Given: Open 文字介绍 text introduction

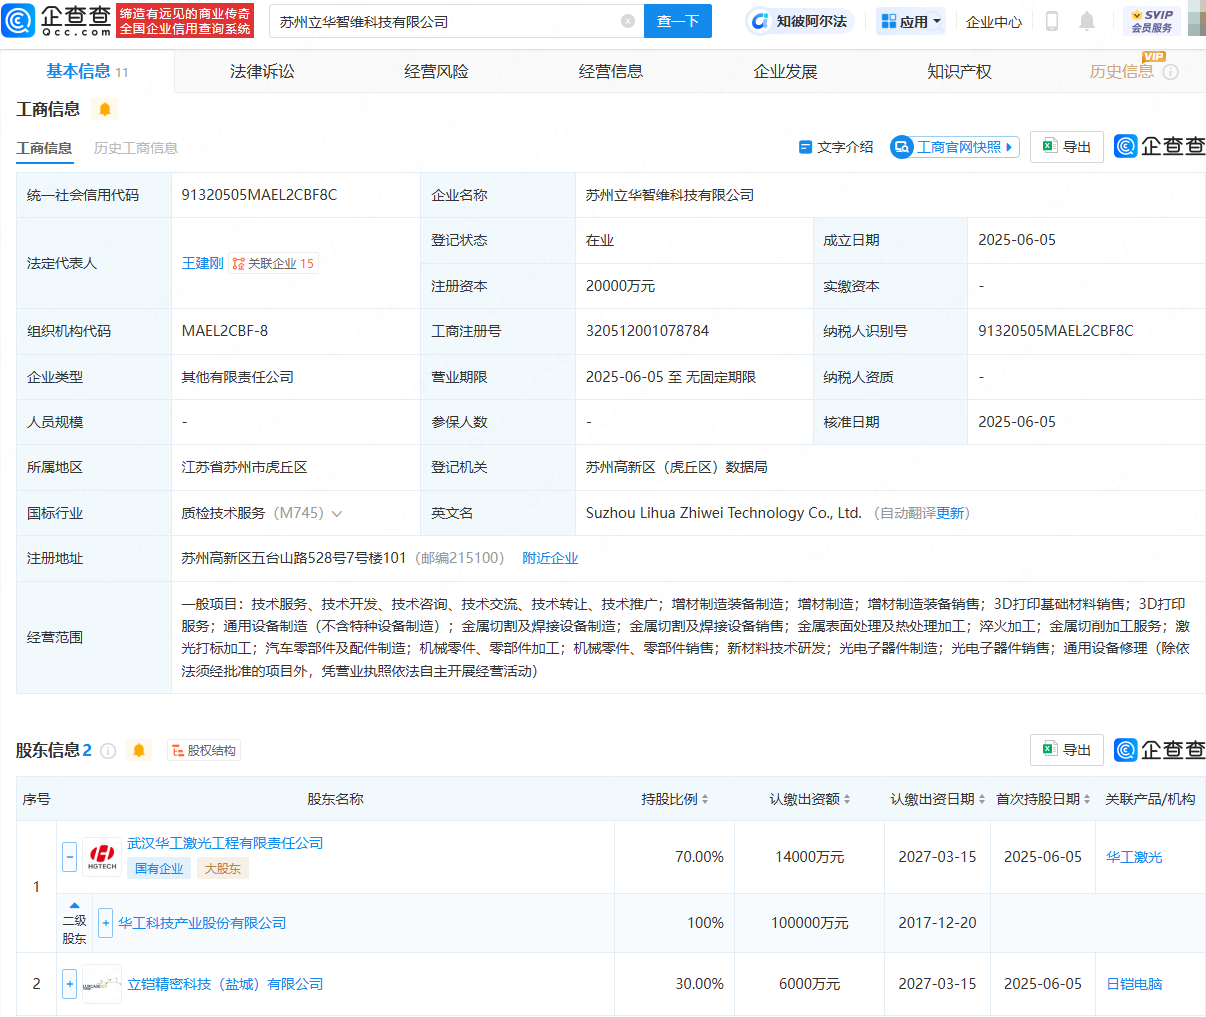Looking at the screenshot, I should click(836, 147).
